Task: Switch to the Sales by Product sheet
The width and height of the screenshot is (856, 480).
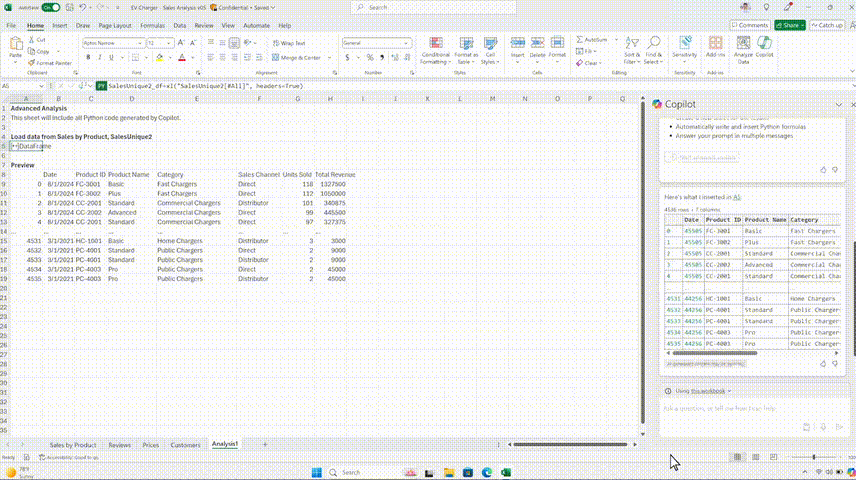Action: click(x=73, y=445)
